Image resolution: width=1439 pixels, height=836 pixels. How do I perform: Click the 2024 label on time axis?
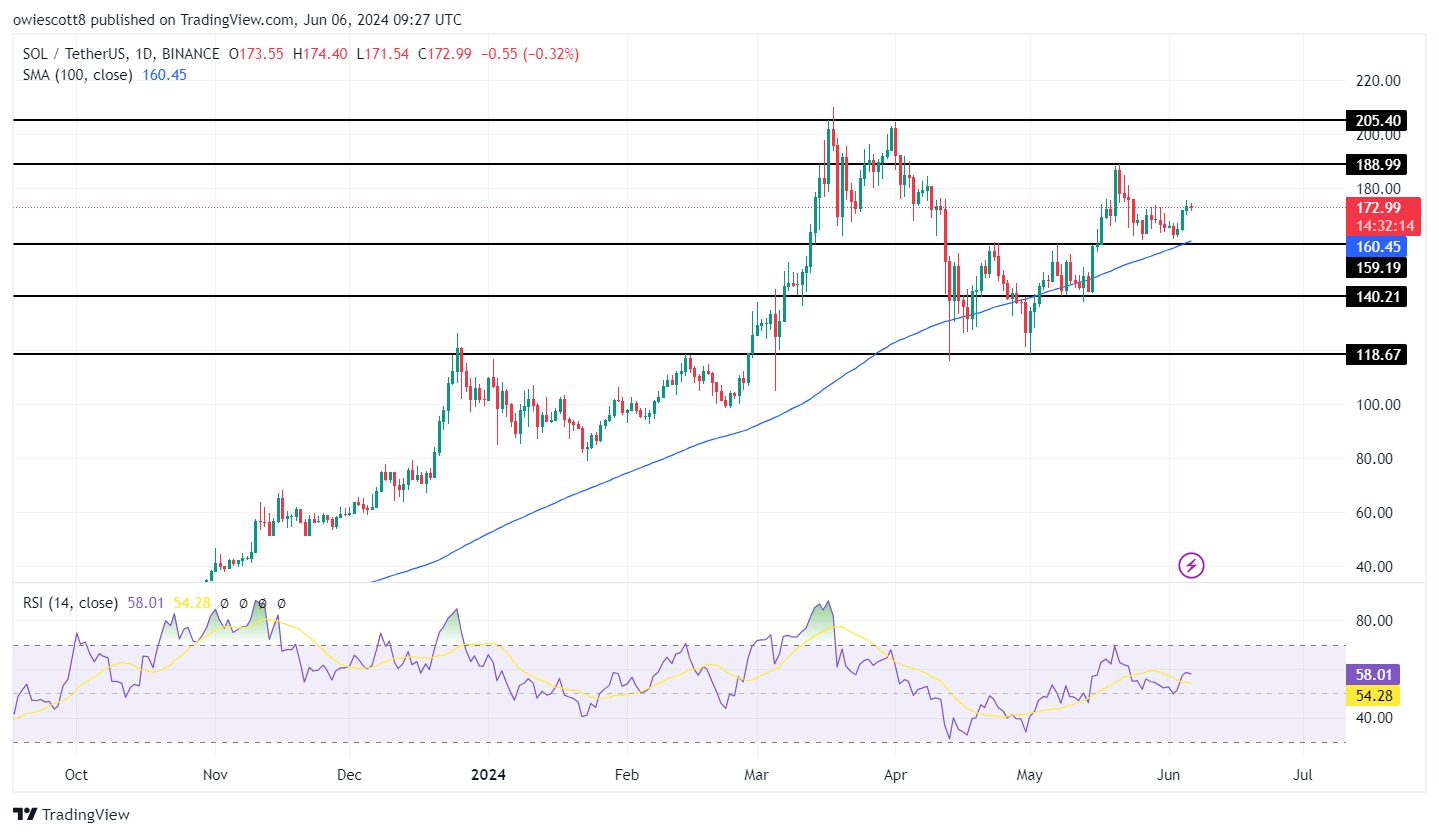(x=487, y=774)
